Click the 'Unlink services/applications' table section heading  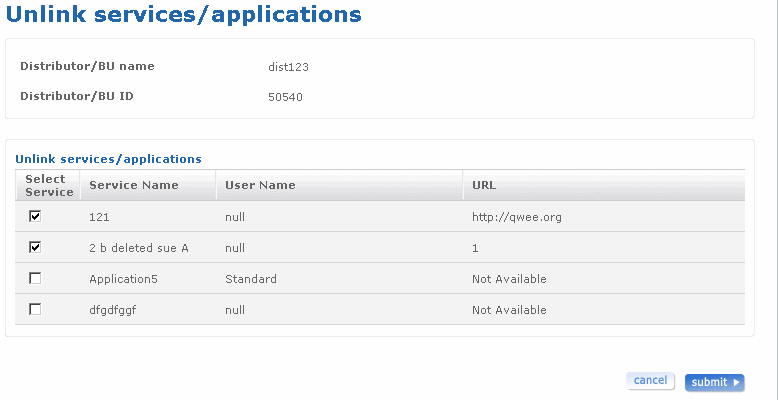[108, 159]
